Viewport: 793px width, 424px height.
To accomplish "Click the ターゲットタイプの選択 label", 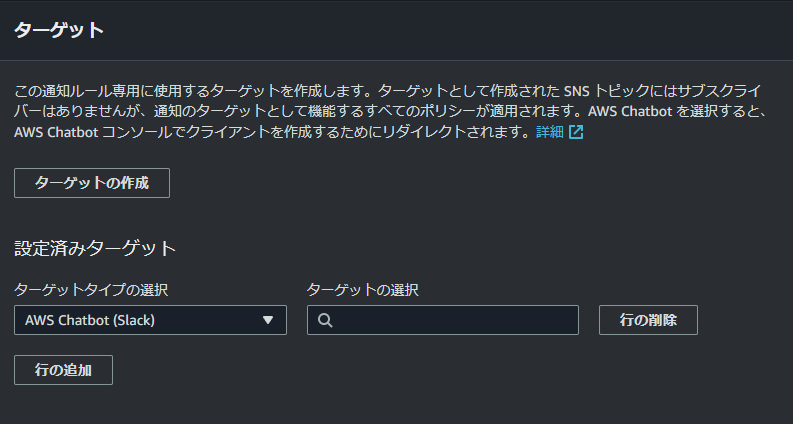I will point(91,290).
